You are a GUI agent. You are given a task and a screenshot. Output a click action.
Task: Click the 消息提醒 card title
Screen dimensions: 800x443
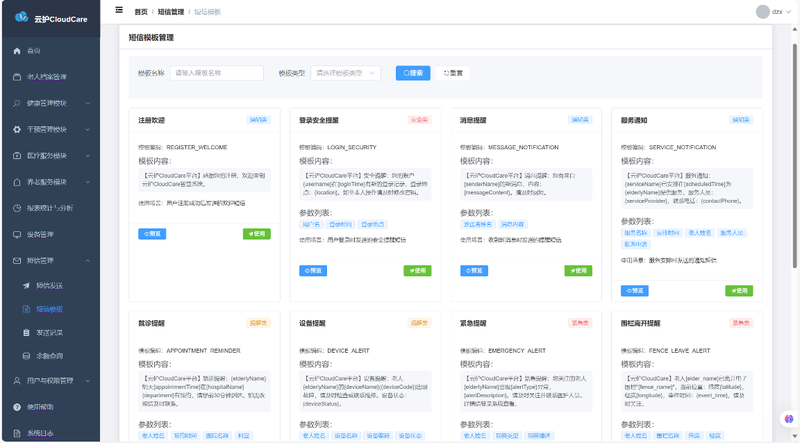473,120
